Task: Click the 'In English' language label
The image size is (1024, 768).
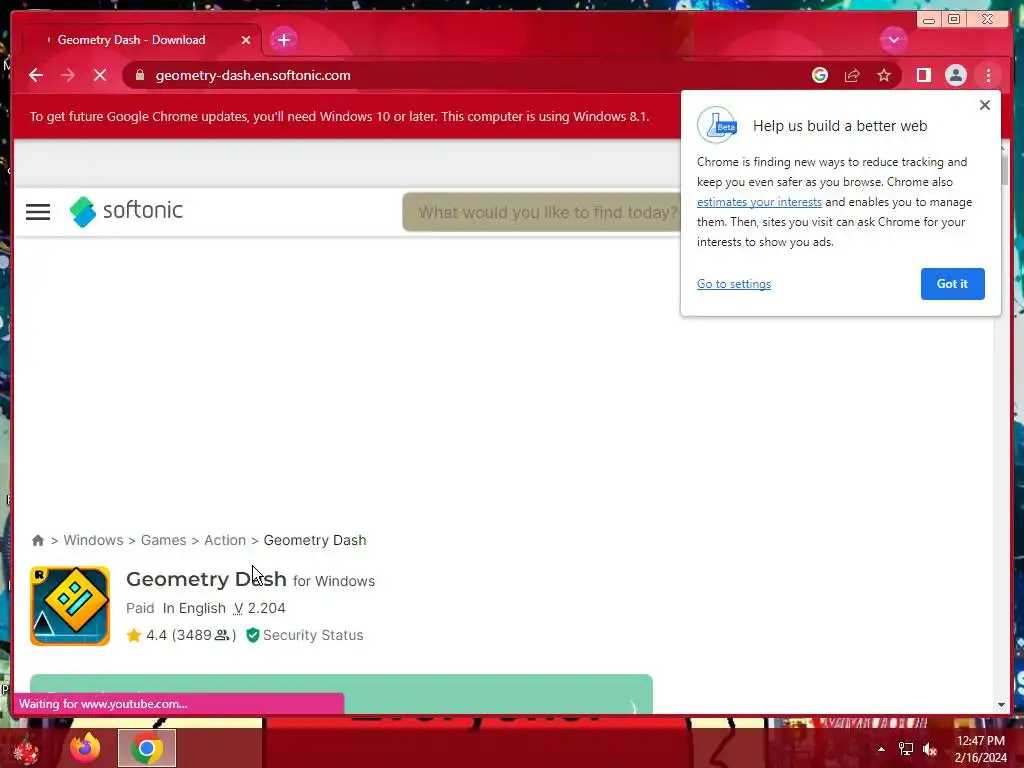Action: [x=194, y=608]
